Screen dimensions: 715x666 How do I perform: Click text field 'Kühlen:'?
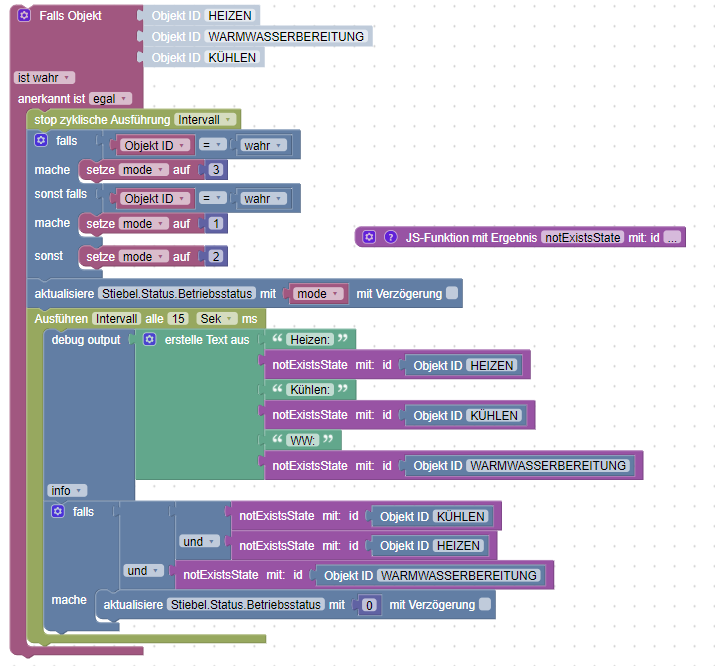point(310,390)
